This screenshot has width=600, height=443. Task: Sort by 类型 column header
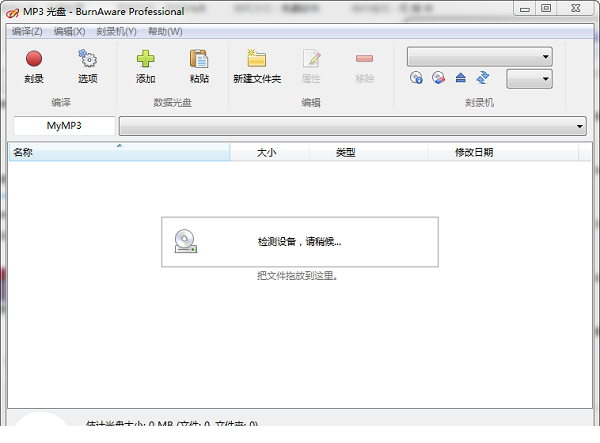click(368, 152)
